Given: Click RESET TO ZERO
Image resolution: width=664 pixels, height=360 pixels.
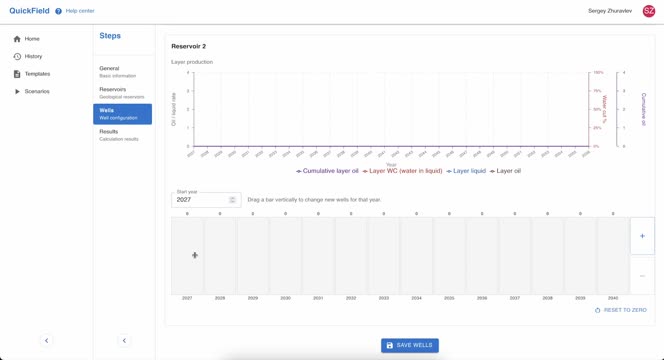Looking at the screenshot, I should [x=621, y=310].
